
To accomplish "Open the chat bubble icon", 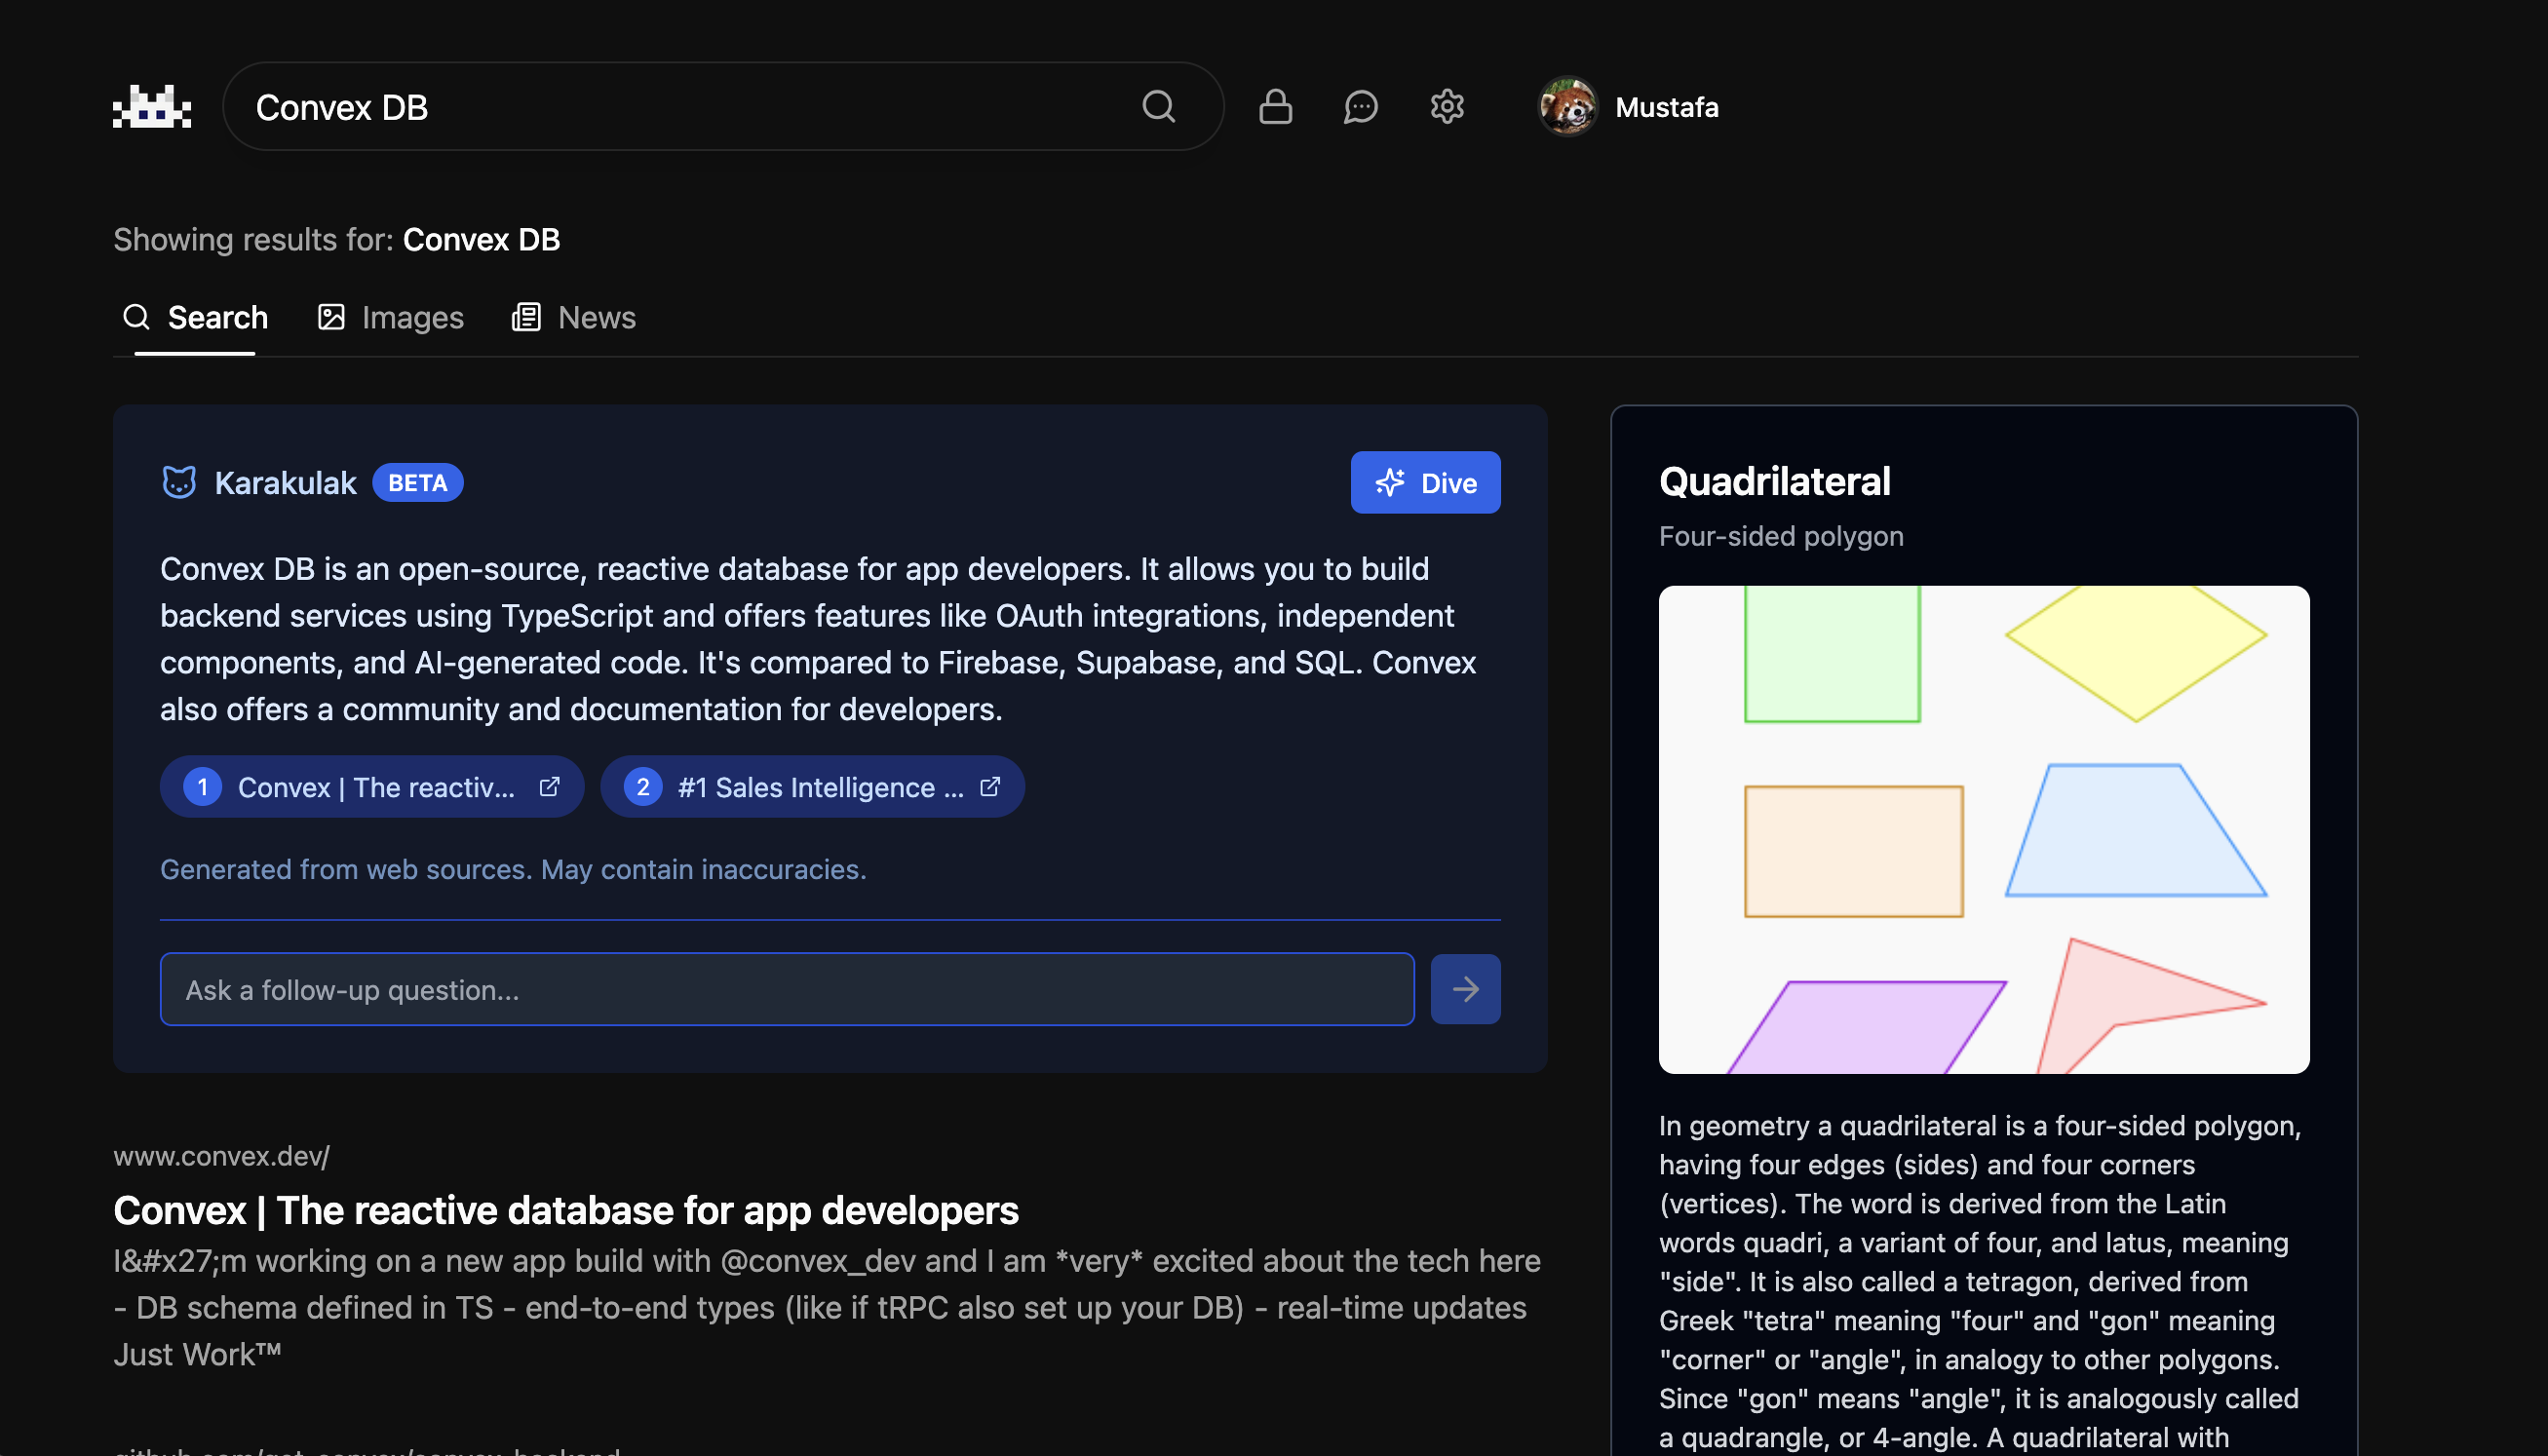I will (x=1360, y=106).
